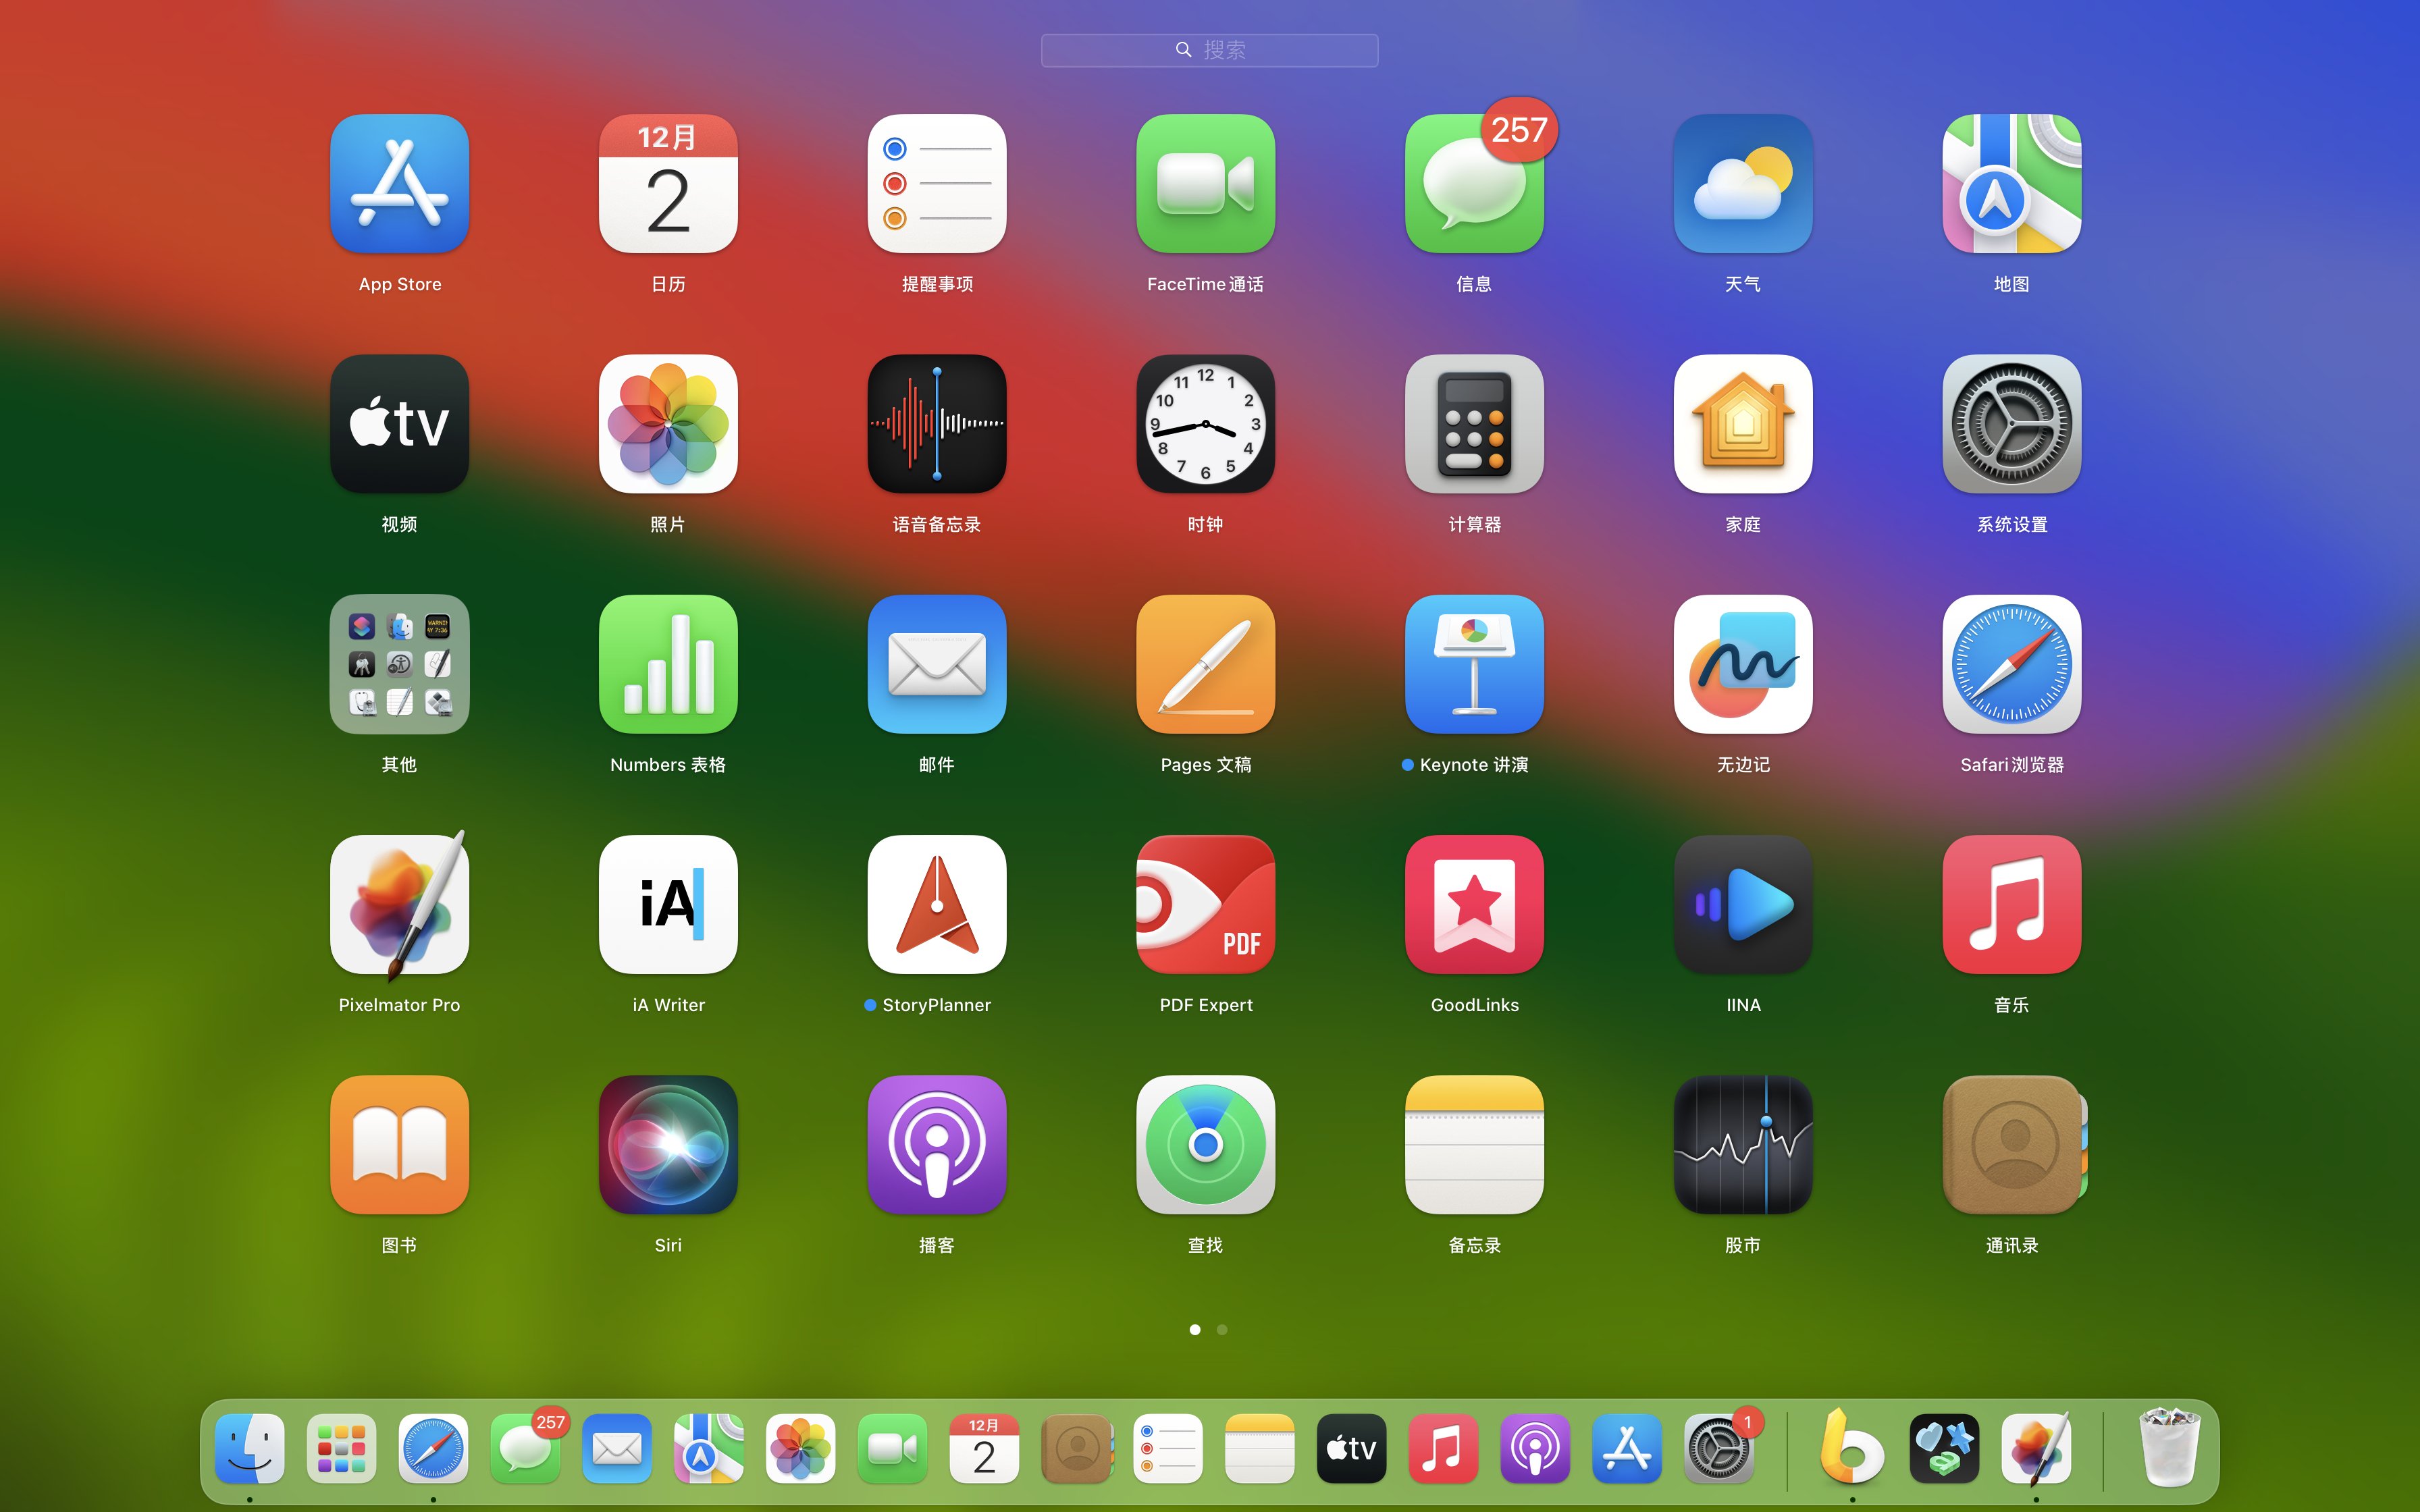2420x1512 pixels.
Task: Launch the iA Writer app
Action: [x=668, y=905]
